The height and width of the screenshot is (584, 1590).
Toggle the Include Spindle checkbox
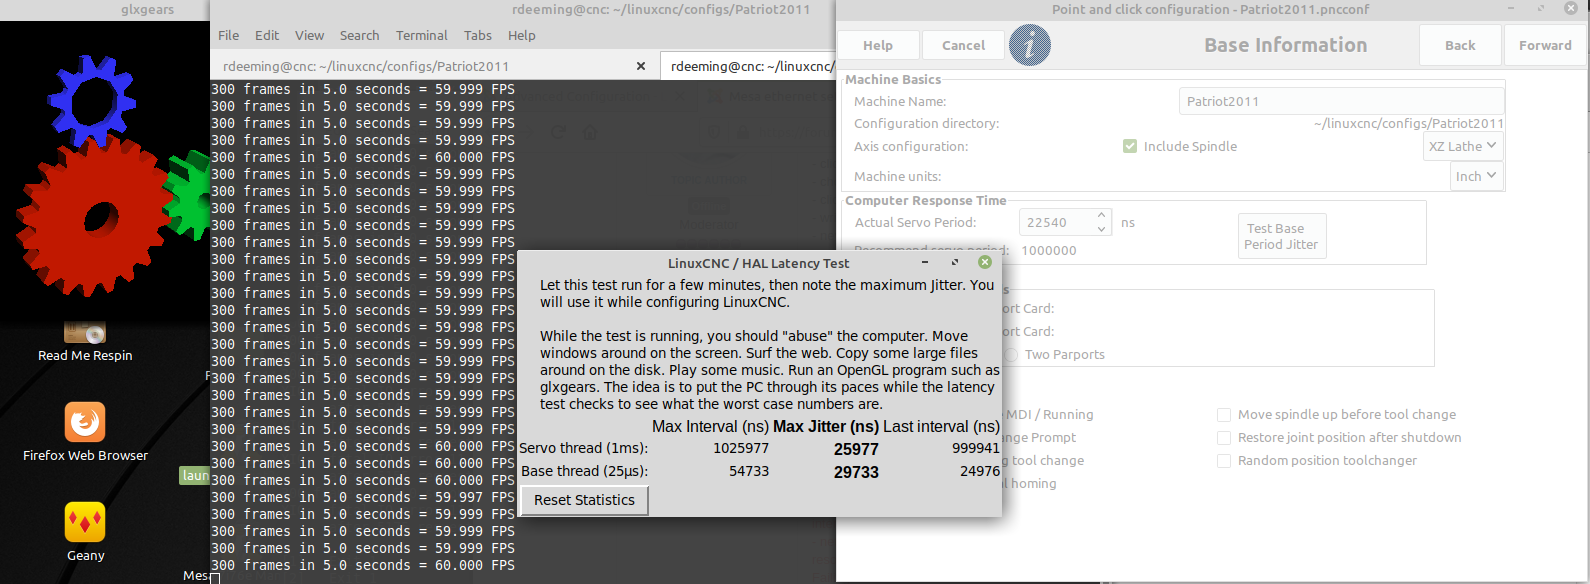pos(1130,146)
